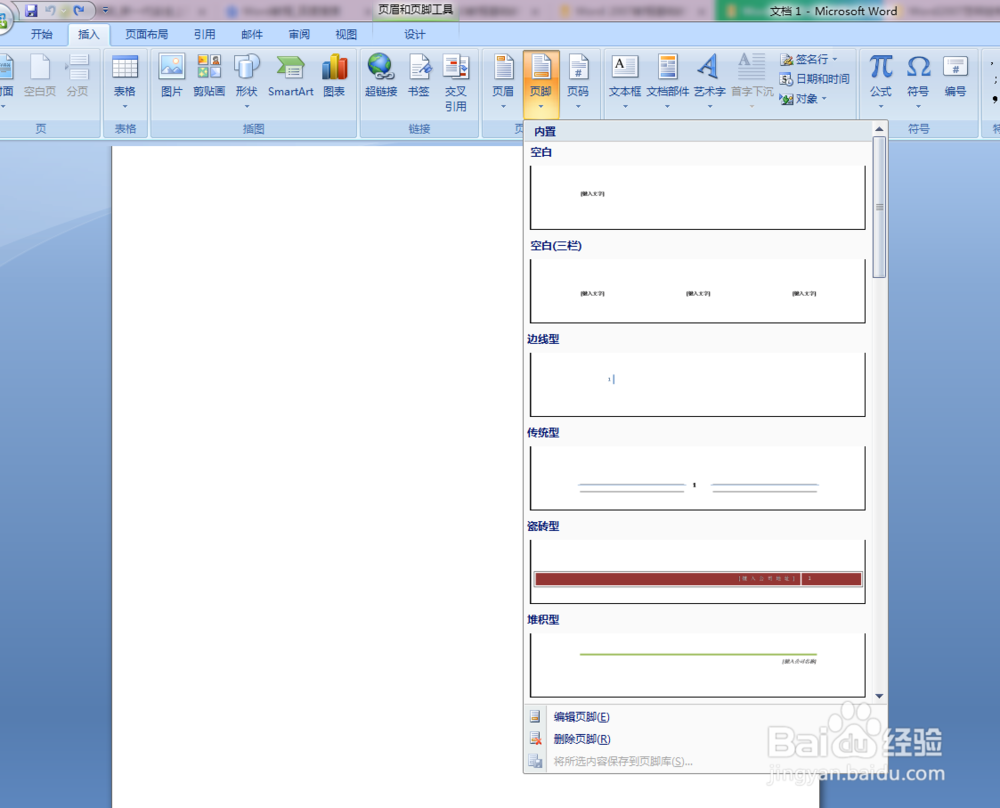Open the WordArt (艺术字) gallery
The height and width of the screenshot is (808, 1000).
710,82
